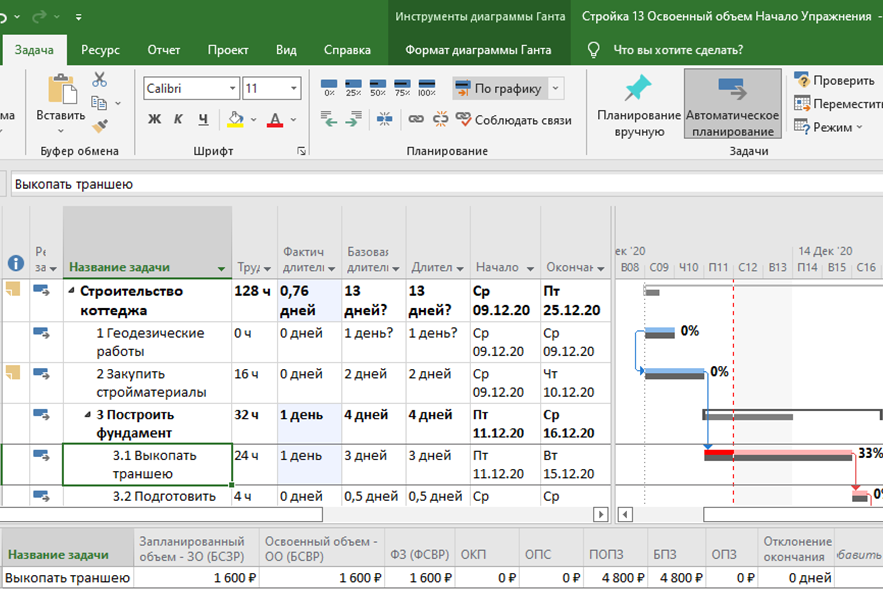Click the unlink tasks icon
The image size is (883, 600).
coord(440,120)
